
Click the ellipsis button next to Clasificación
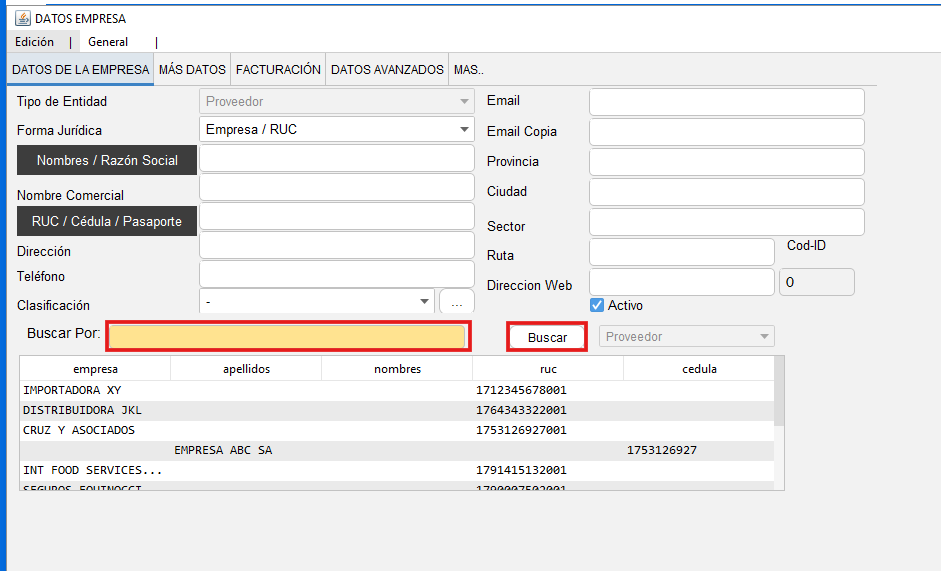(x=456, y=301)
